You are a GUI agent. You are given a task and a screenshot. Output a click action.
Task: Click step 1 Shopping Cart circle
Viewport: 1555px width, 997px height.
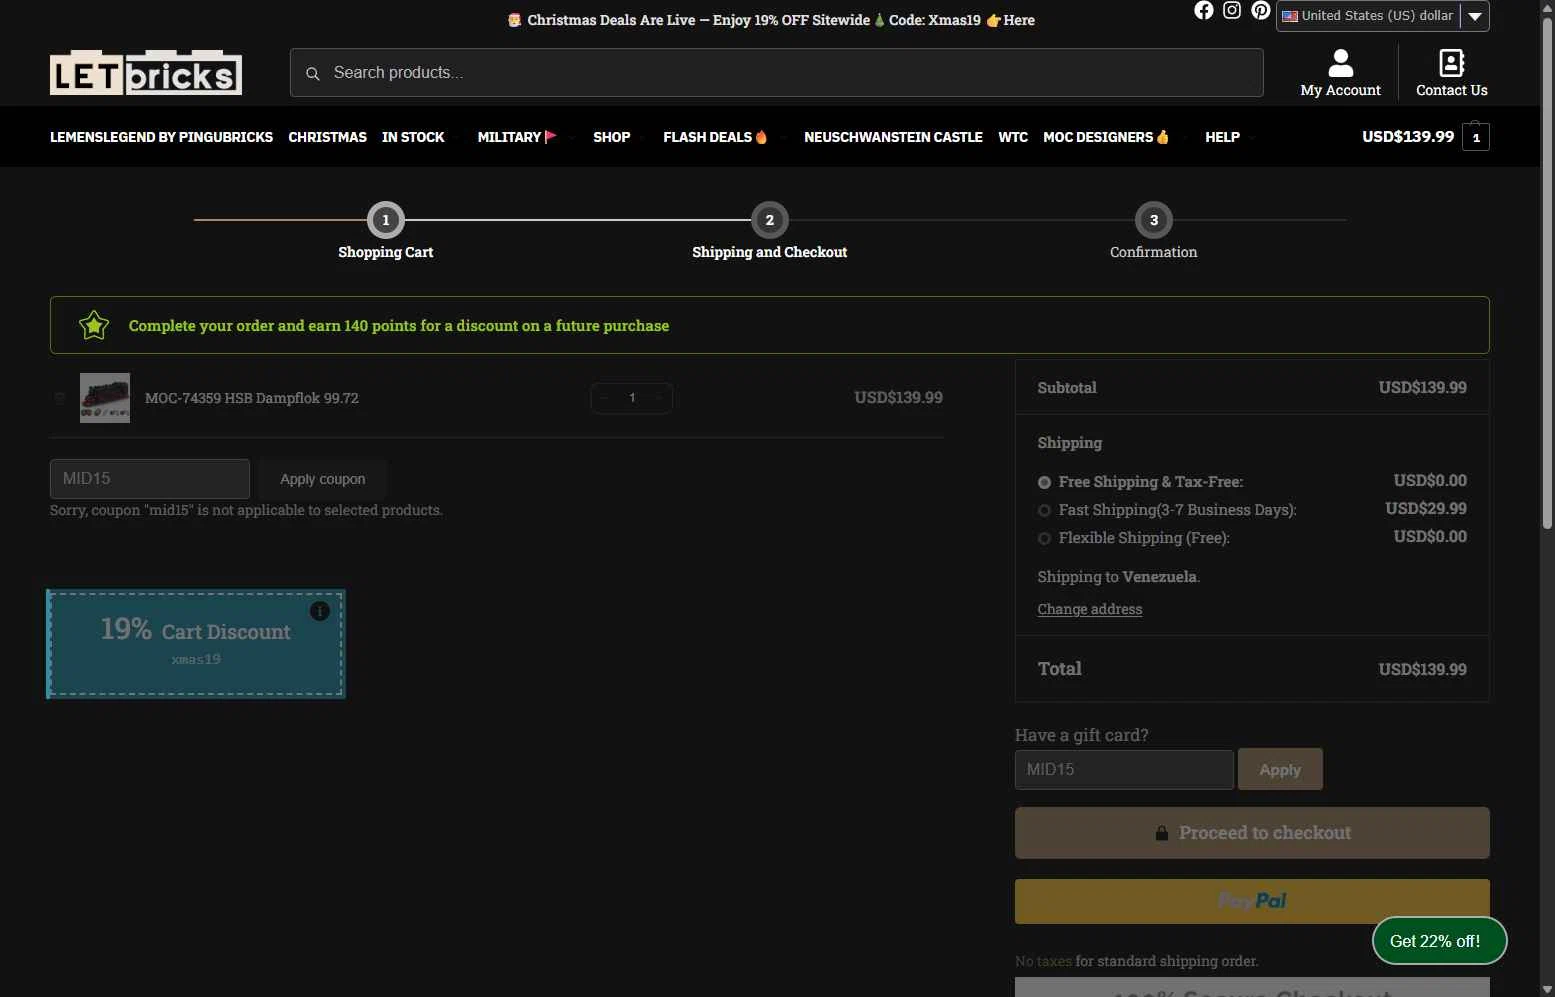click(x=386, y=220)
